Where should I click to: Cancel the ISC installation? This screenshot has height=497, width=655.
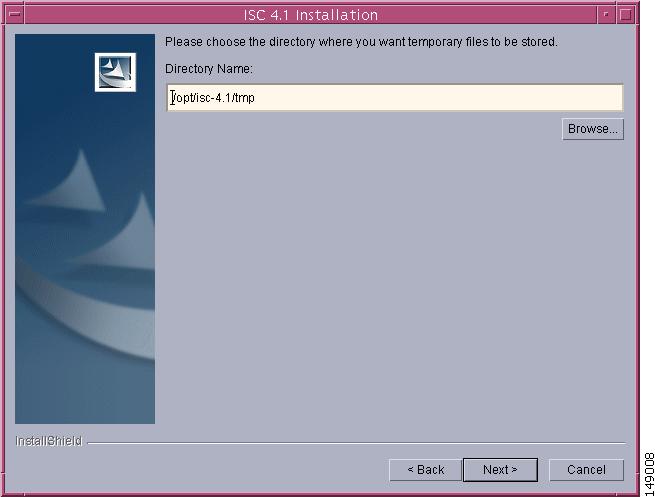(586, 470)
